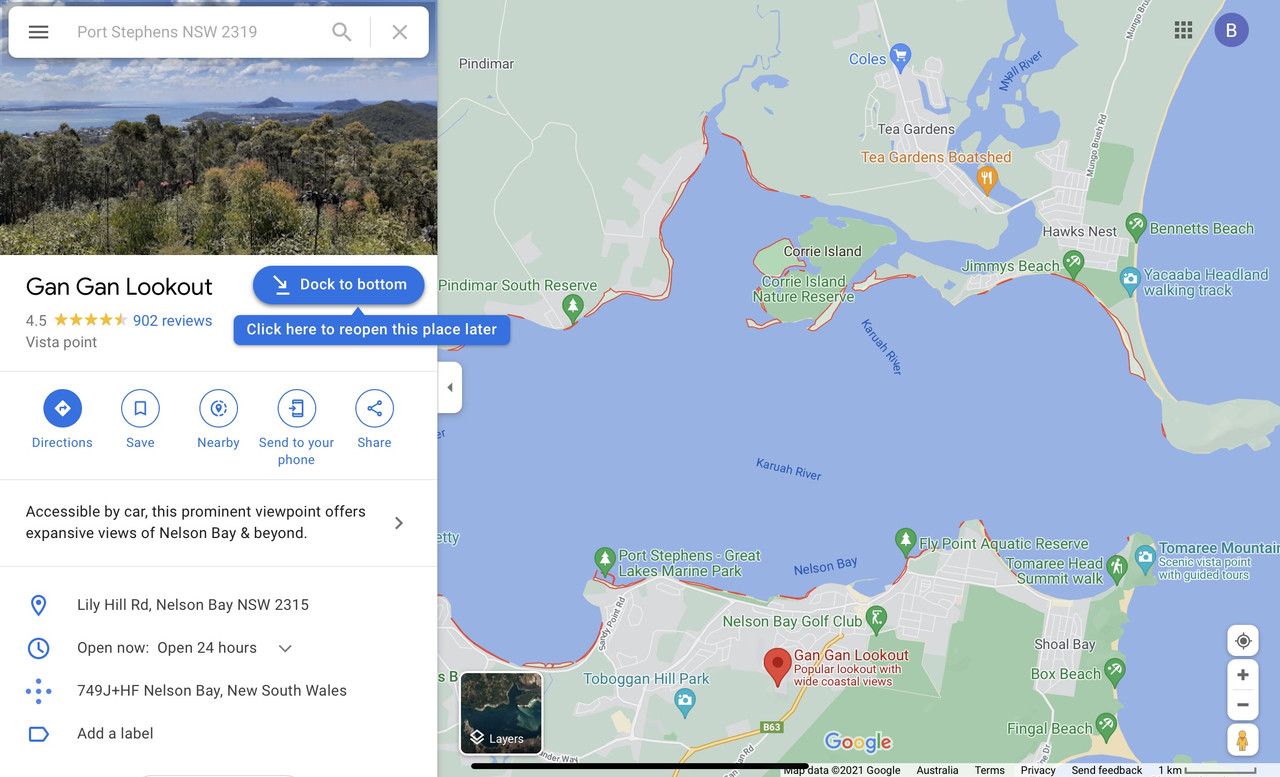Open the Terms link
Image resolution: width=1280 pixels, height=777 pixels.
point(989,770)
